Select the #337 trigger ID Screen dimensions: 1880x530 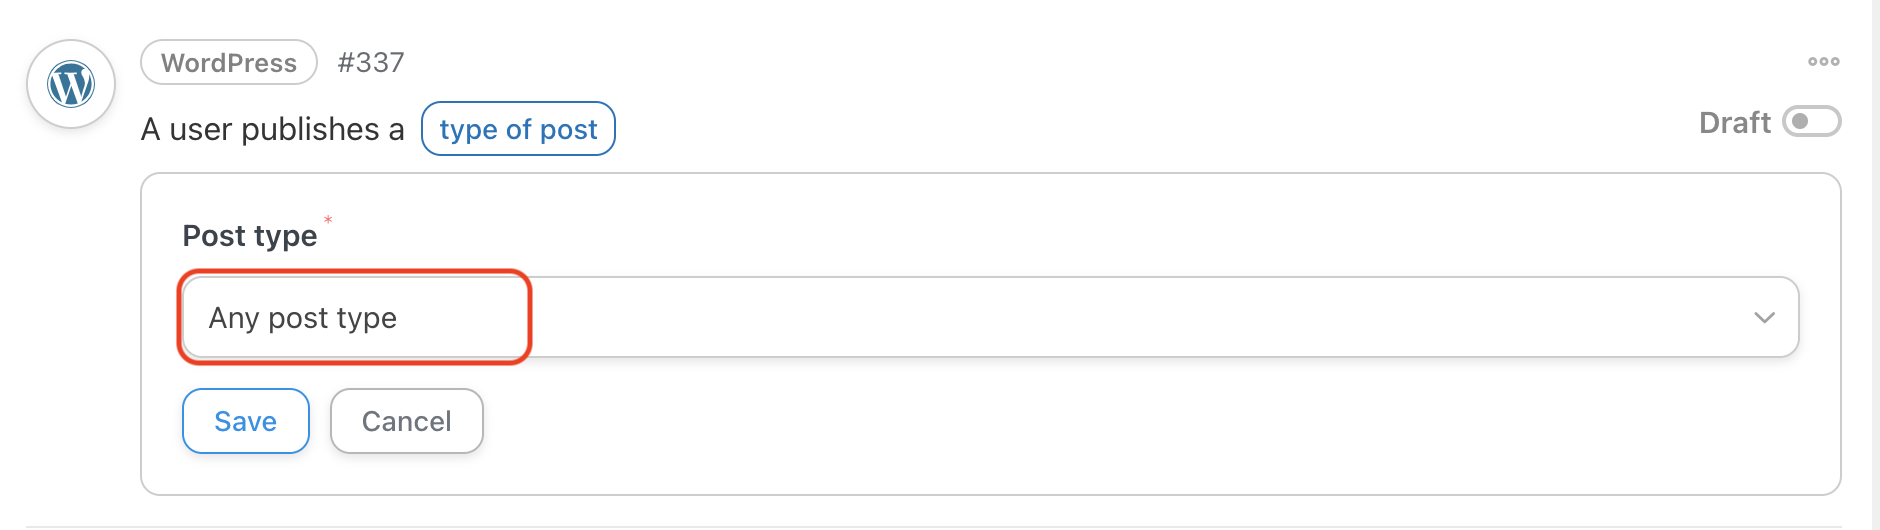click(371, 62)
